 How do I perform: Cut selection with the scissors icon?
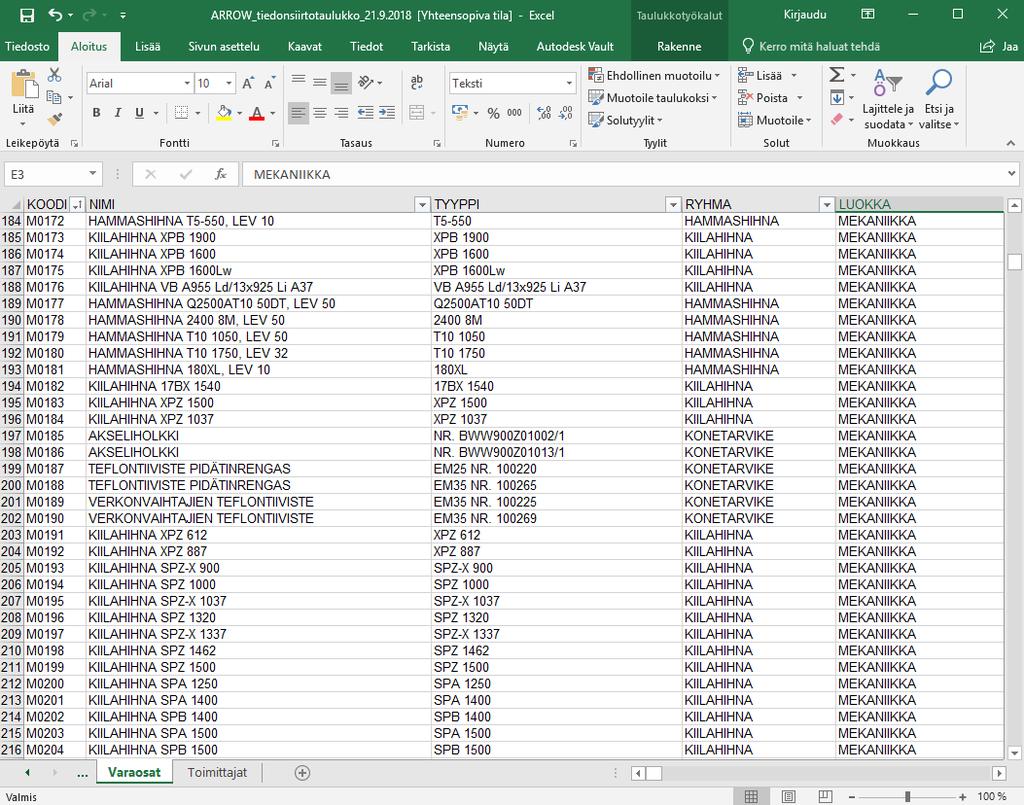pyautogui.click(x=54, y=75)
